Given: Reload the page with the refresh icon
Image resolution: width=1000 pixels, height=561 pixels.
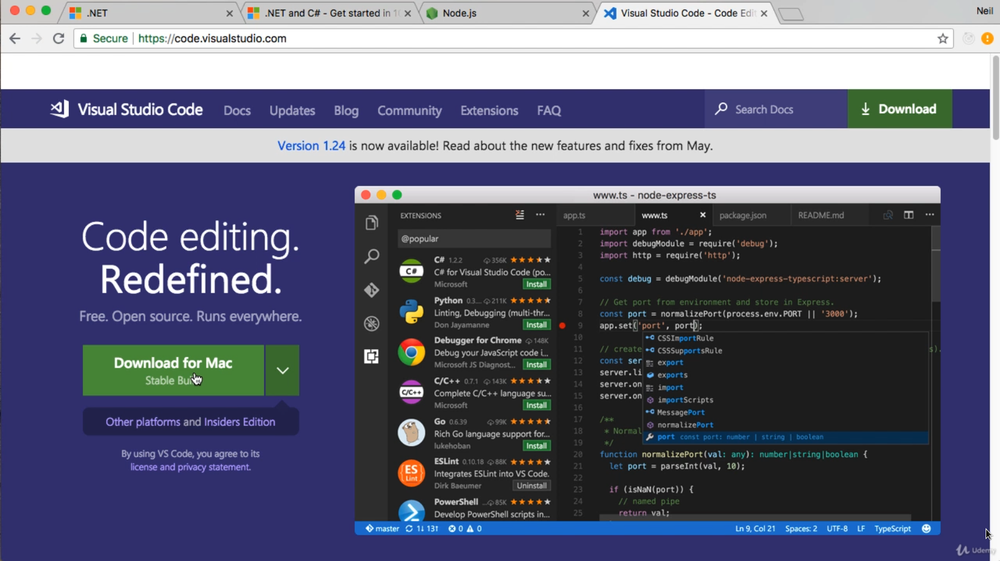Looking at the screenshot, I should [59, 39].
